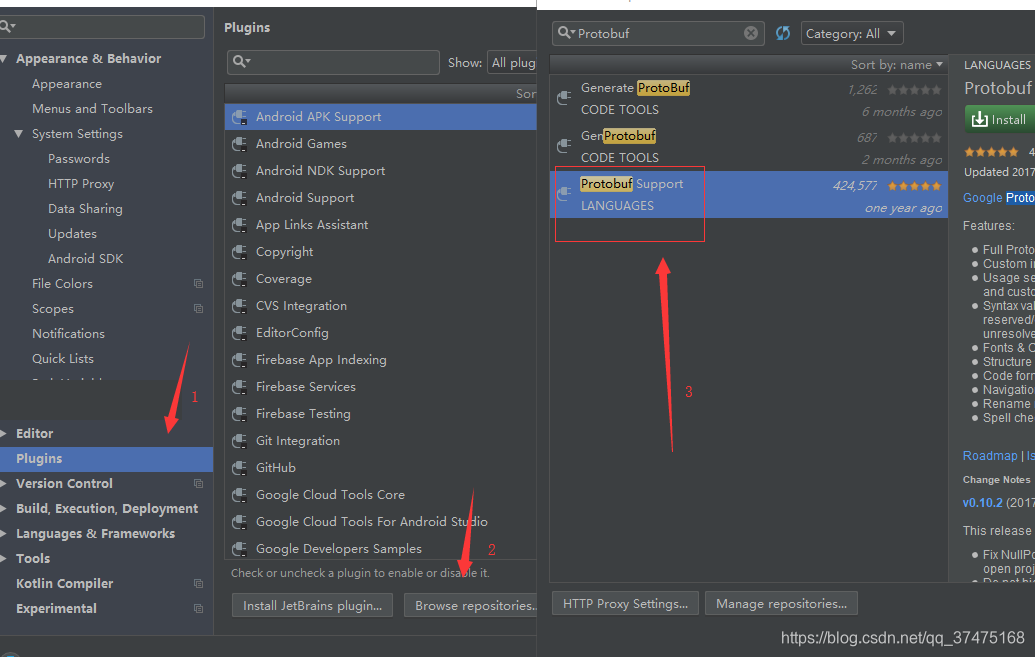
Task: Click the plugin icon beside Google Cloud Tools Core
Action: pyautogui.click(x=240, y=496)
